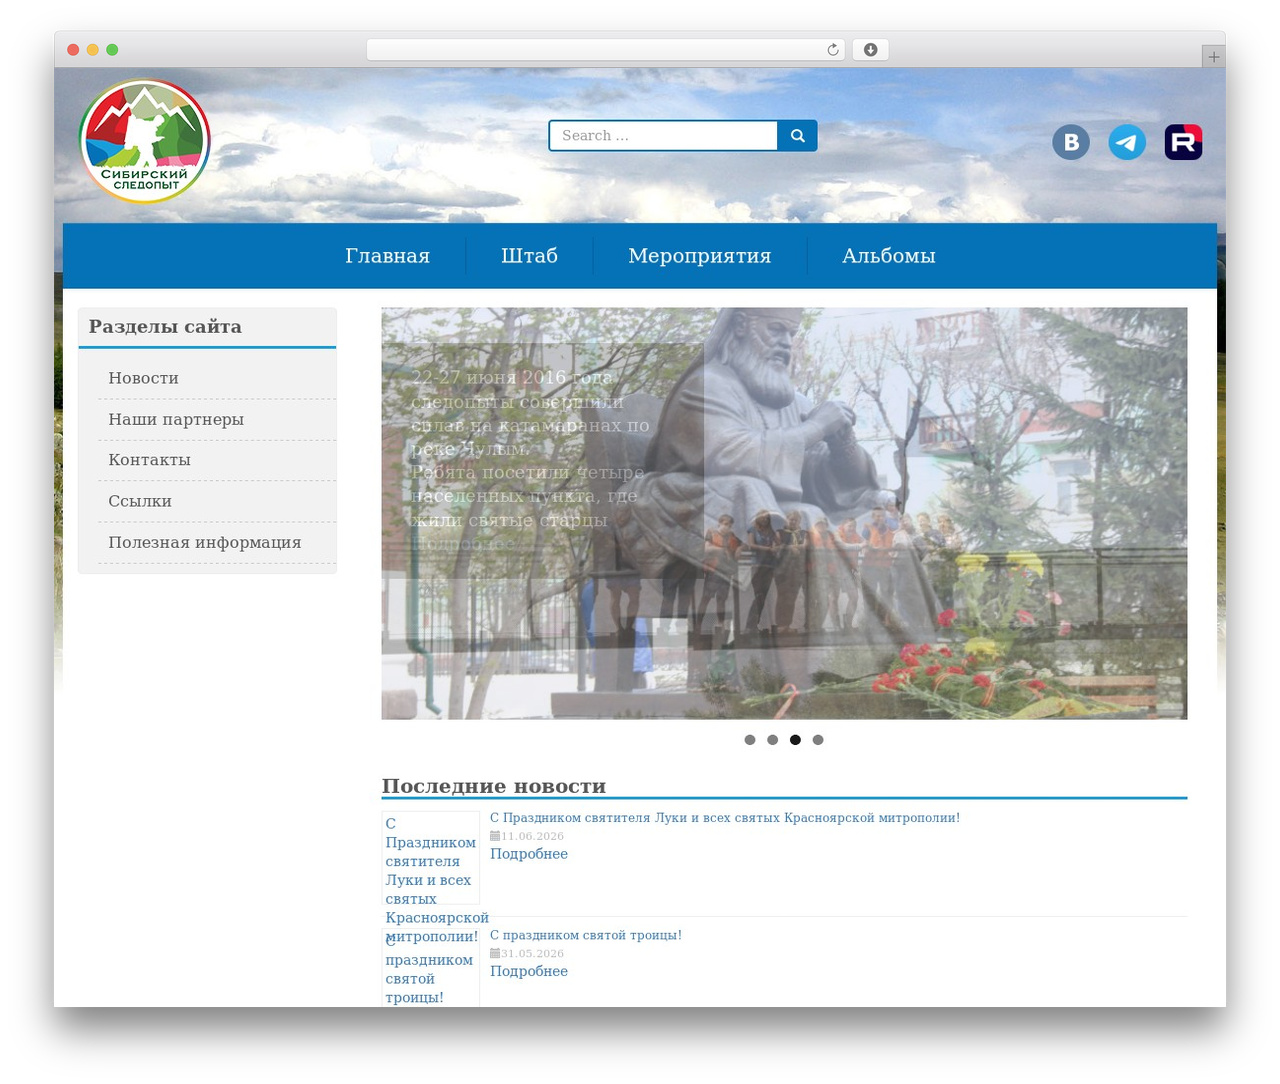
Task: Open the Rutube channel icon
Action: [1183, 142]
